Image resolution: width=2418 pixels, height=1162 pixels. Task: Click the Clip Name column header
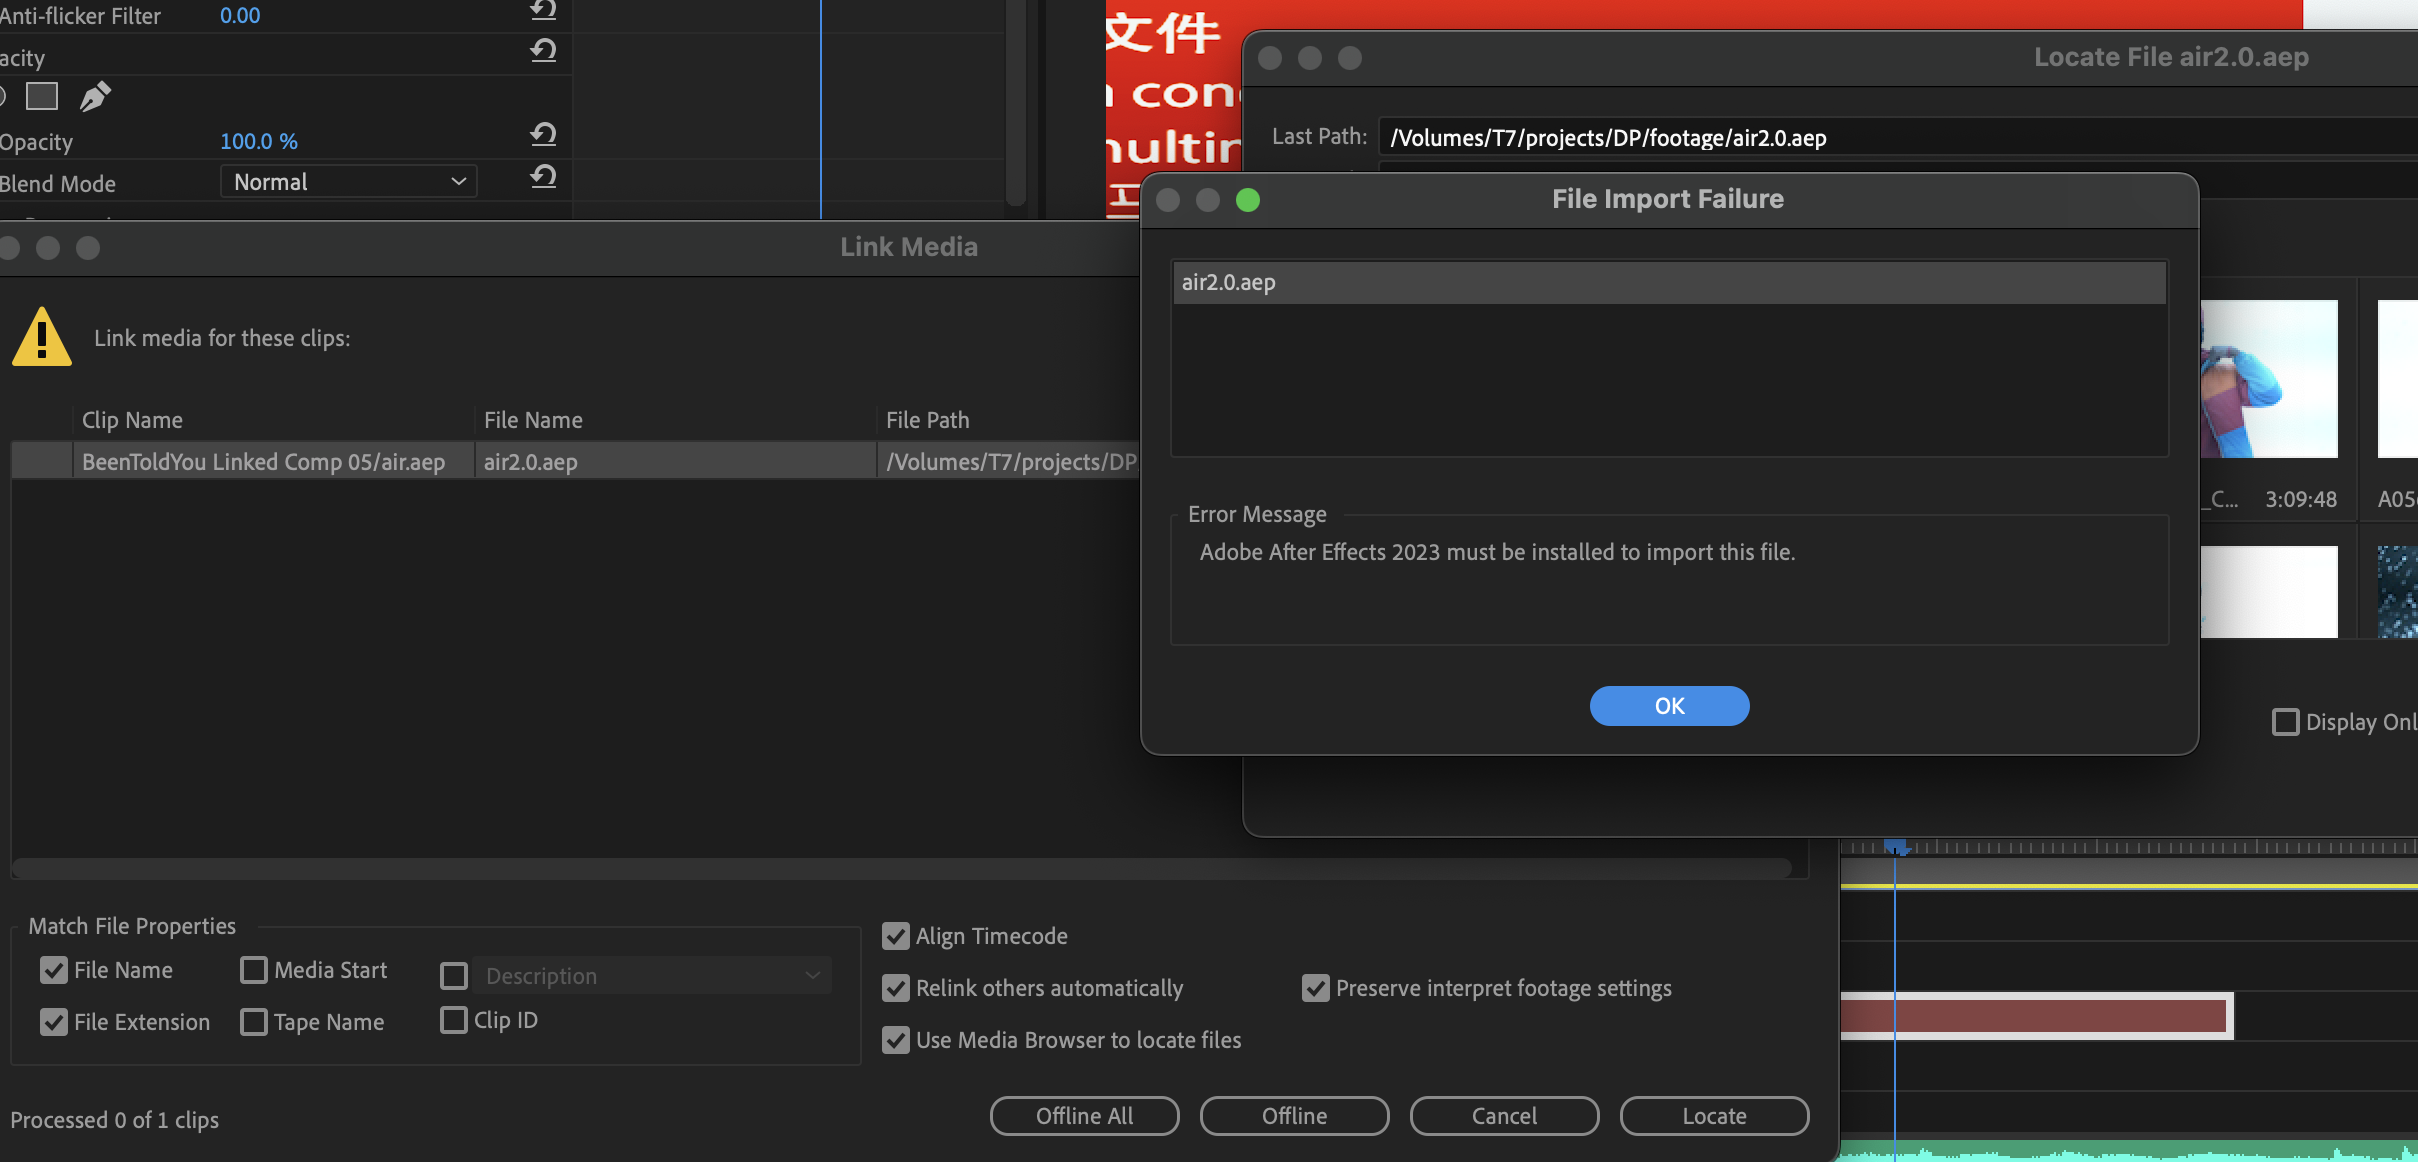pos(132,420)
